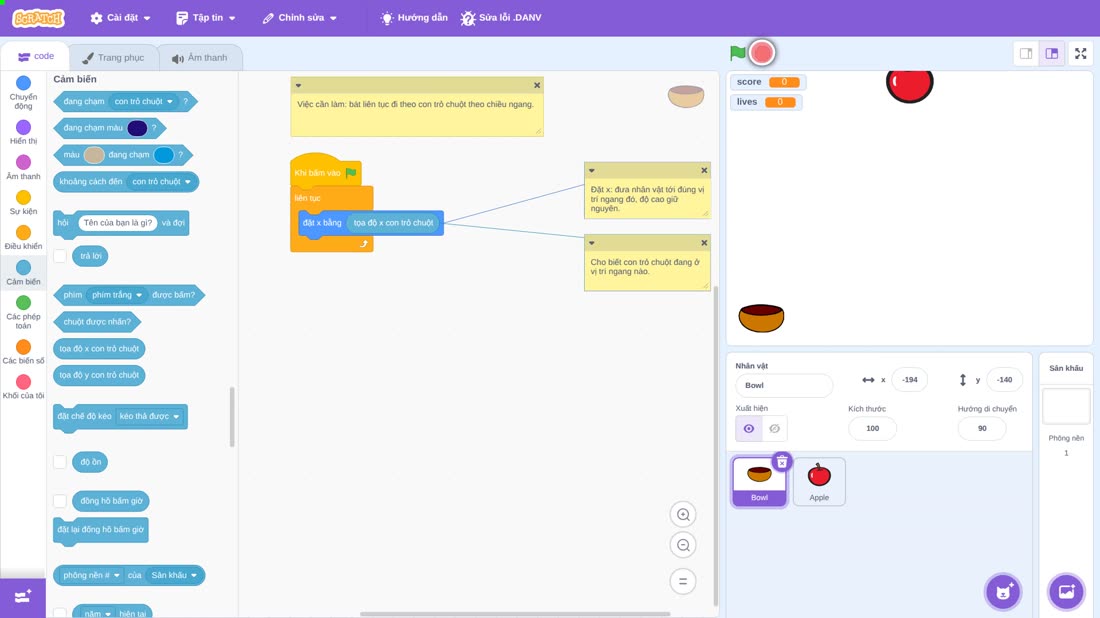Select the Điều khiển block category
This screenshot has height=618, width=1100.
point(23,238)
